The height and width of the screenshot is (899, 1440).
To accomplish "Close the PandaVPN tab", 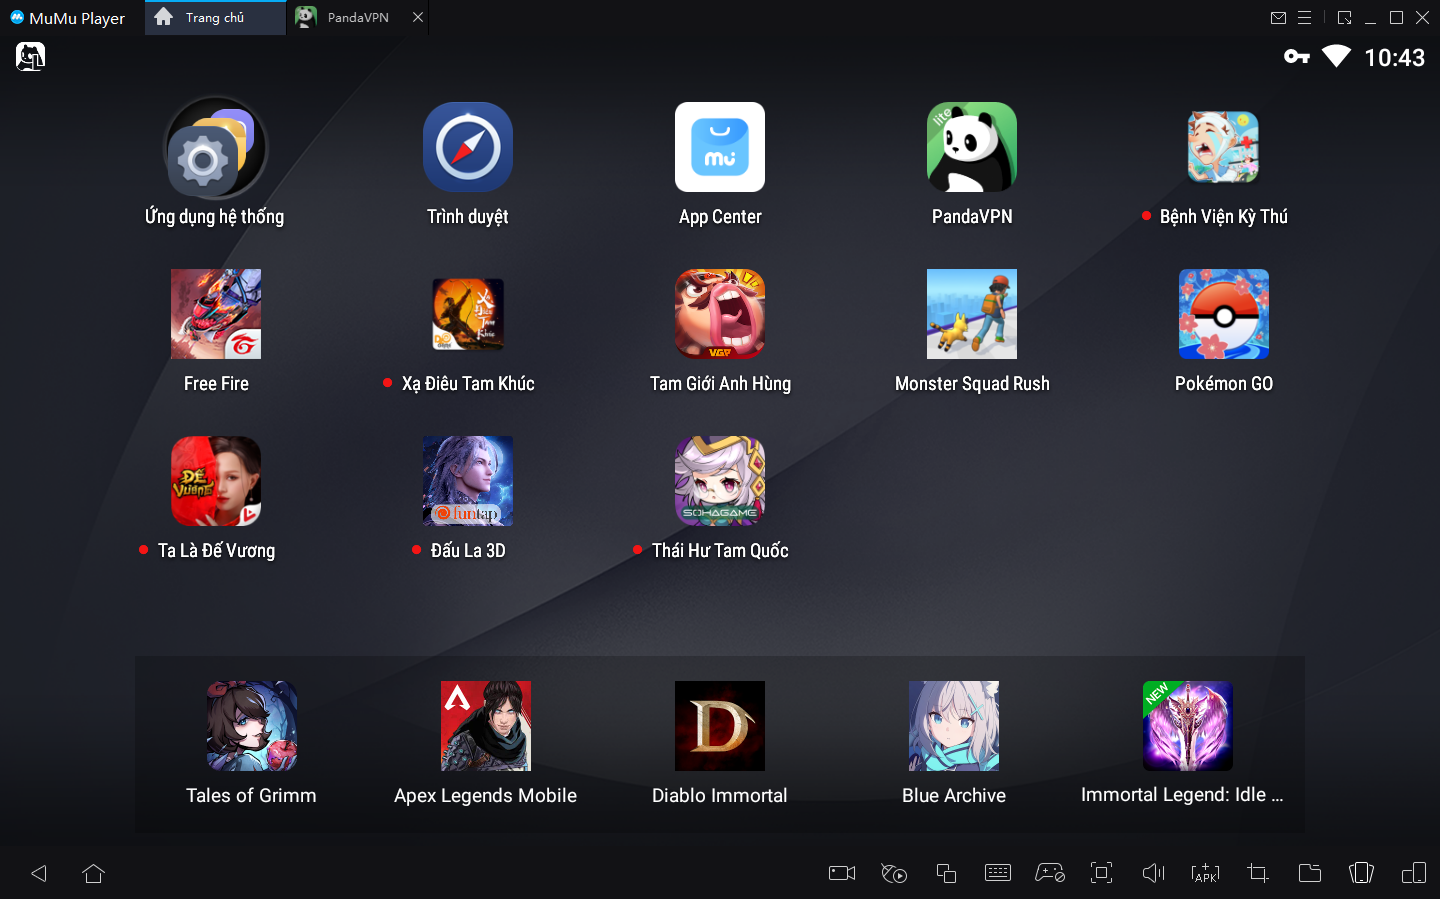I will click(x=418, y=18).
